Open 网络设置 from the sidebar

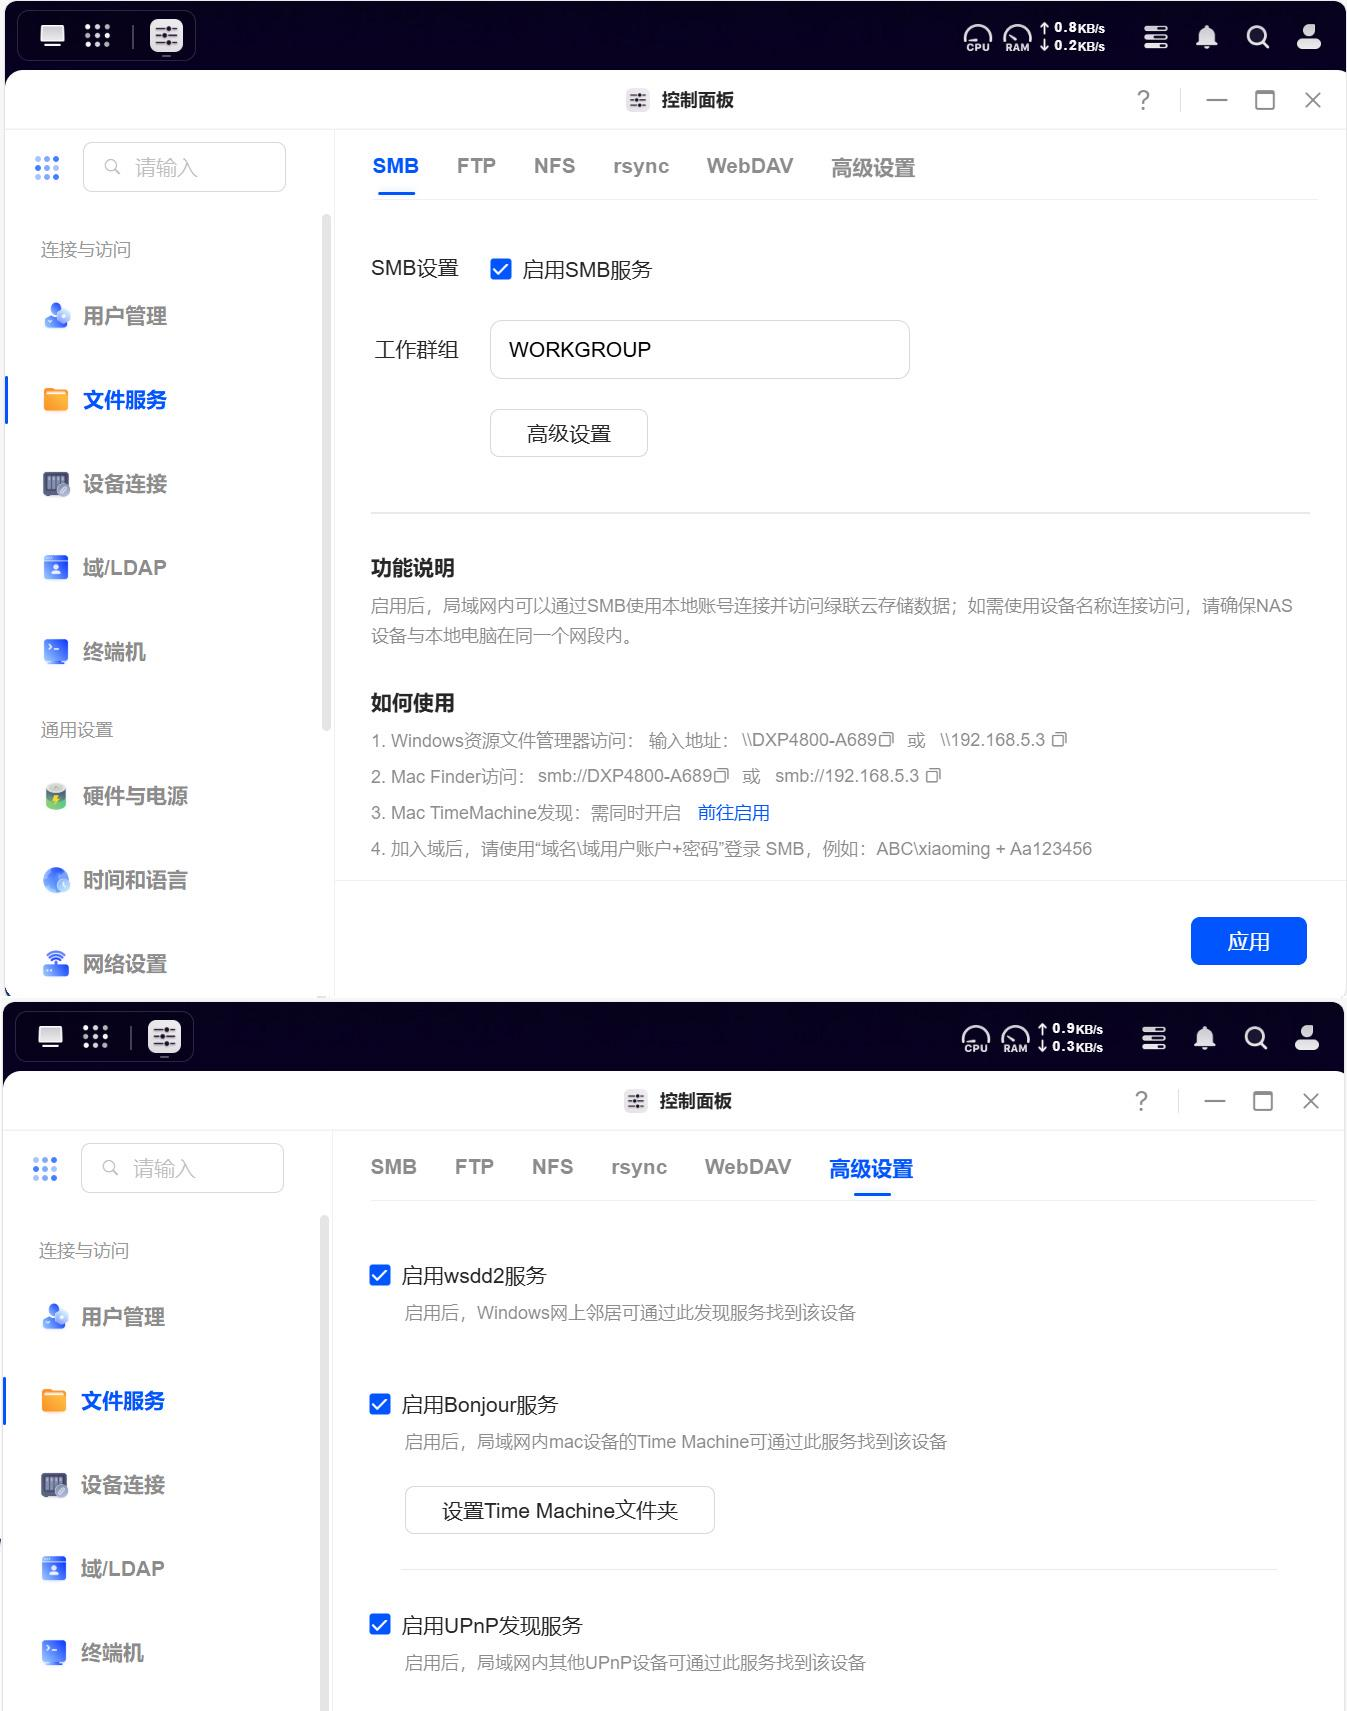(x=105, y=964)
